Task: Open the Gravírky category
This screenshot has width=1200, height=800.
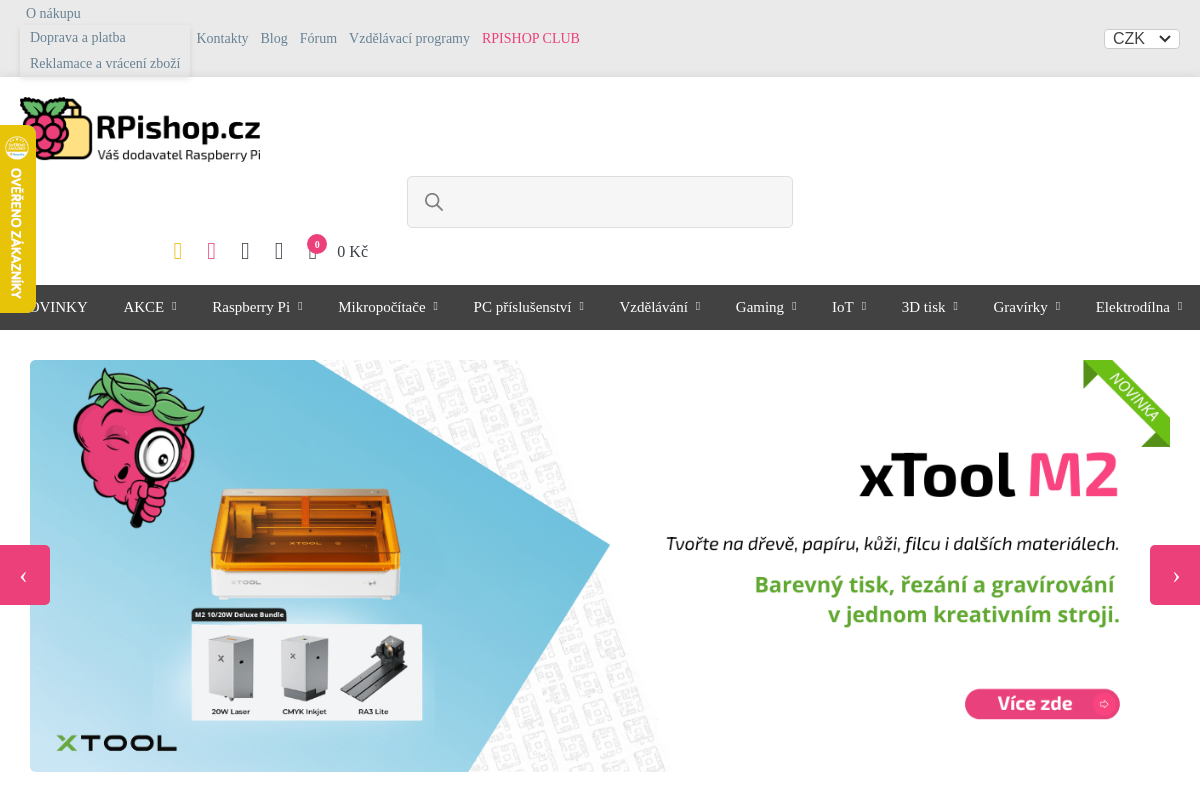Action: [x=1020, y=307]
